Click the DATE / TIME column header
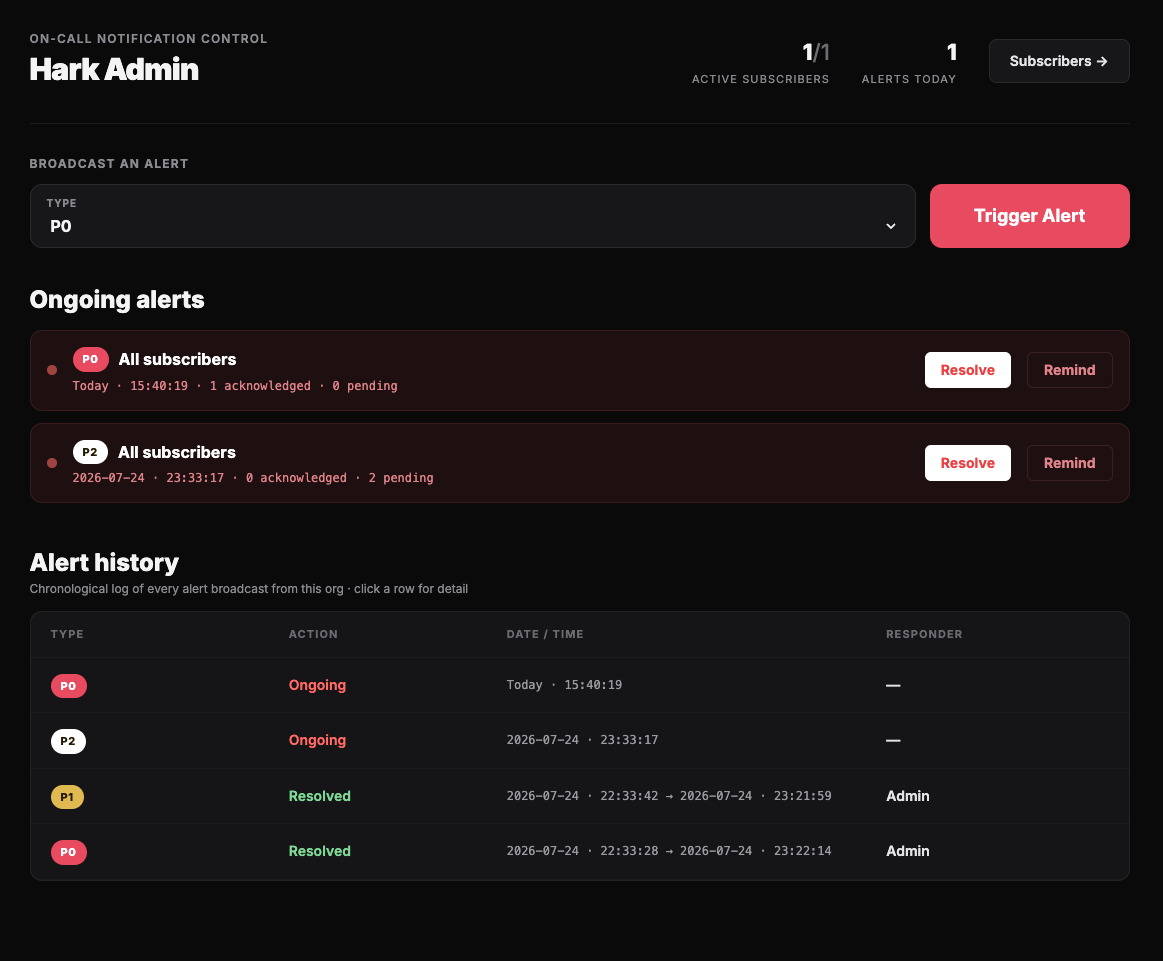The width and height of the screenshot is (1163, 961). click(545, 634)
